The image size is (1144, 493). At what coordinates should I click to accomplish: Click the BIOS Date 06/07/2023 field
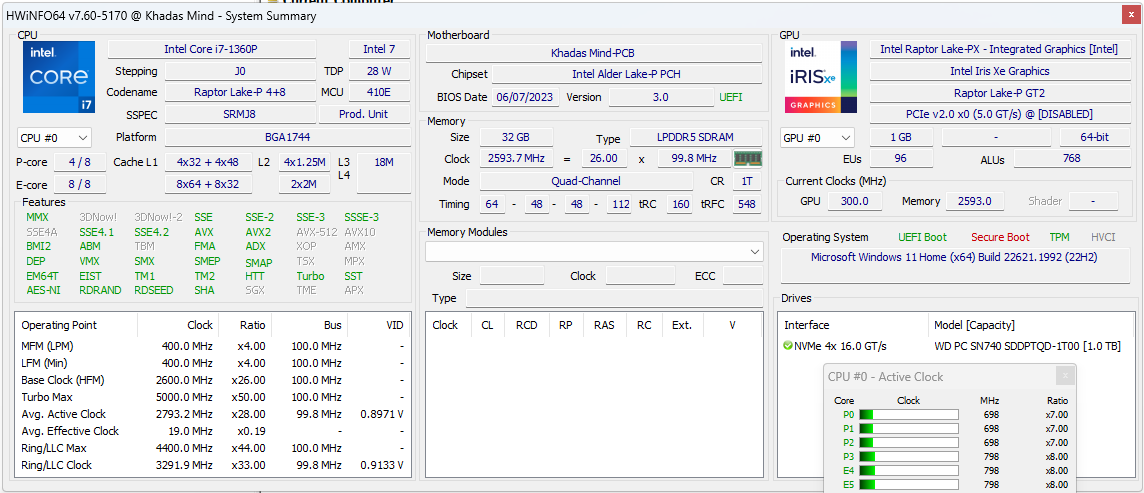[x=525, y=97]
